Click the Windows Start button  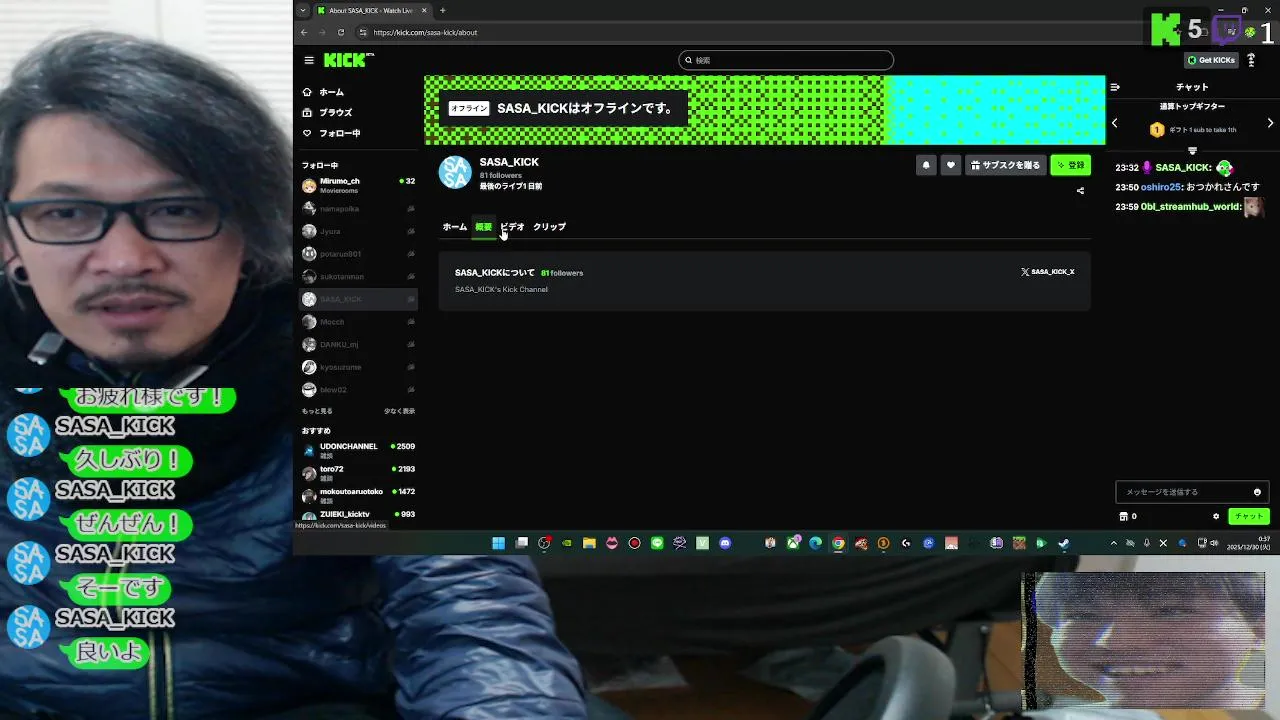coord(498,543)
